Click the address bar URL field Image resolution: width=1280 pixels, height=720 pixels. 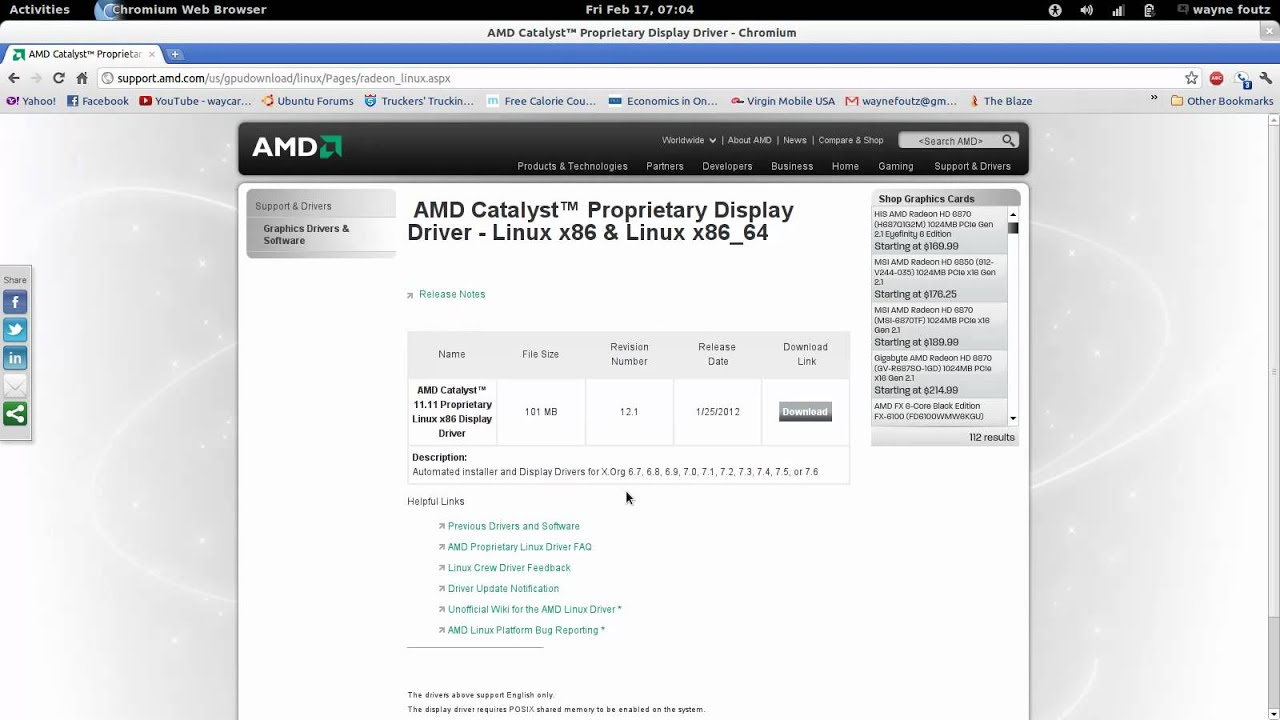[x=640, y=78]
